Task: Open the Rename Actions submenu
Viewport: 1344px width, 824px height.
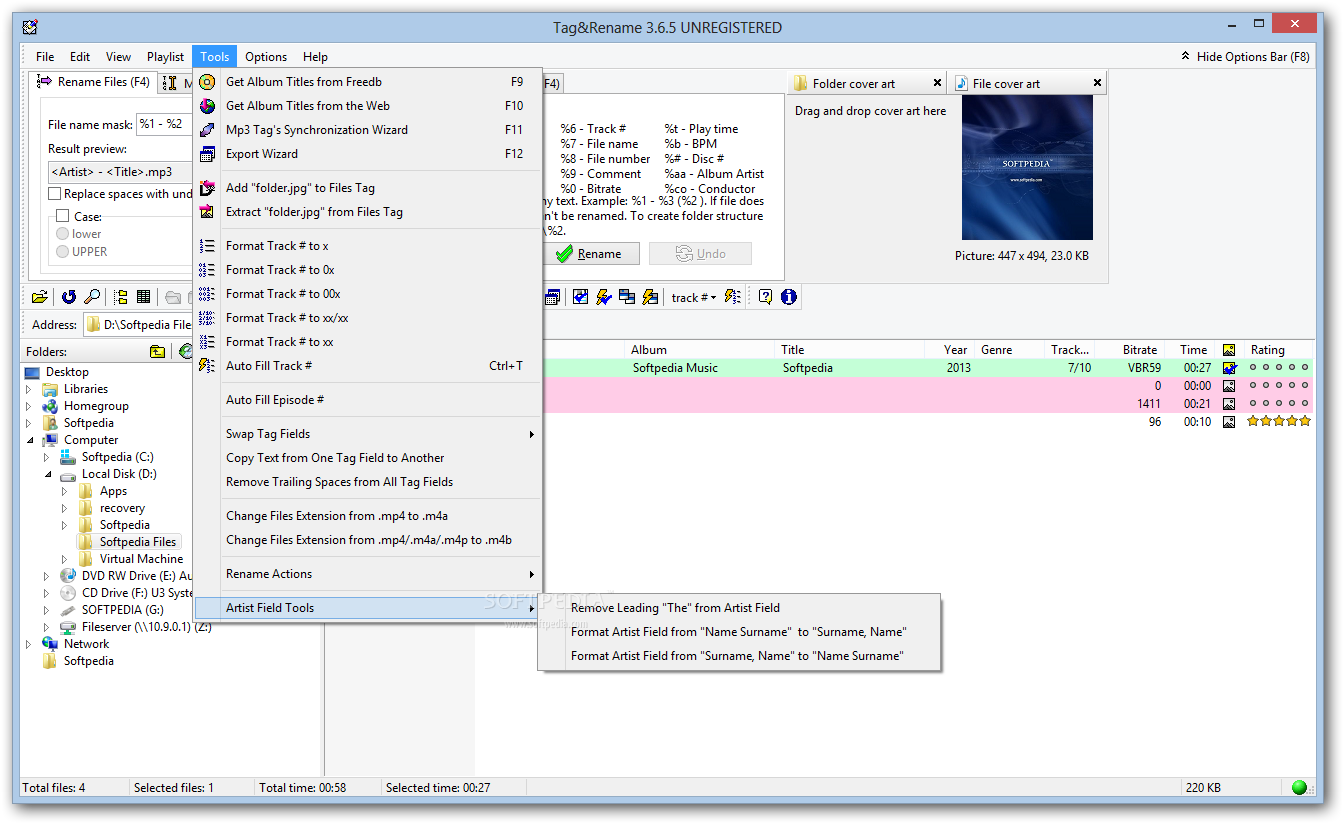Action: coord(368,574)
